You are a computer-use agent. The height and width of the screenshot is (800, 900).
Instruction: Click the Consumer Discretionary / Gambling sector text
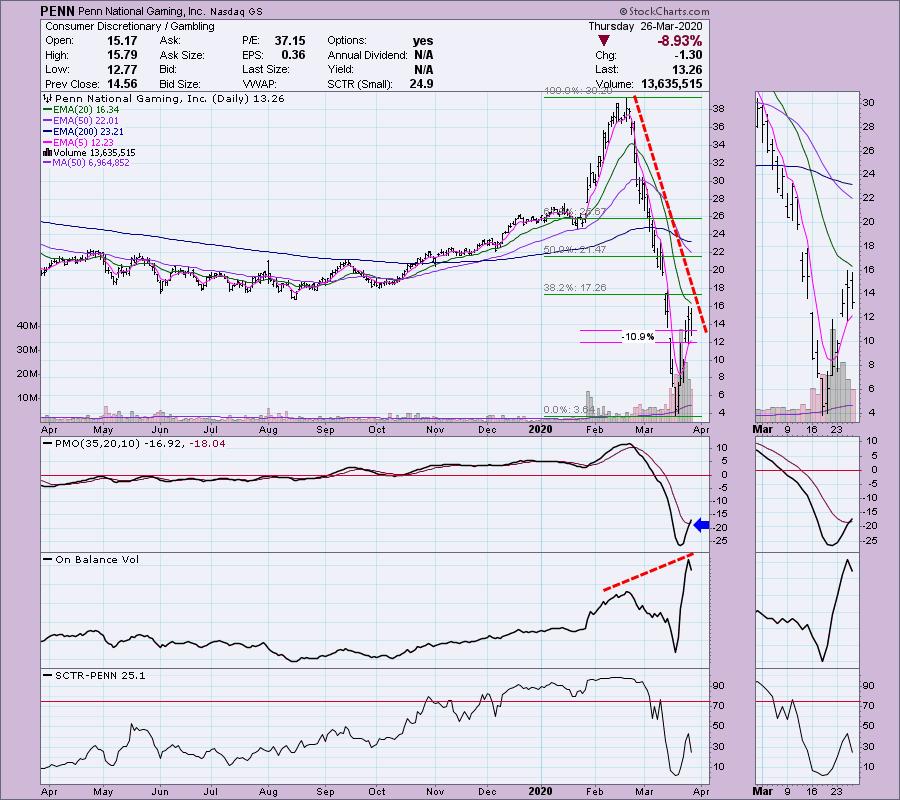tap(130, 26)
